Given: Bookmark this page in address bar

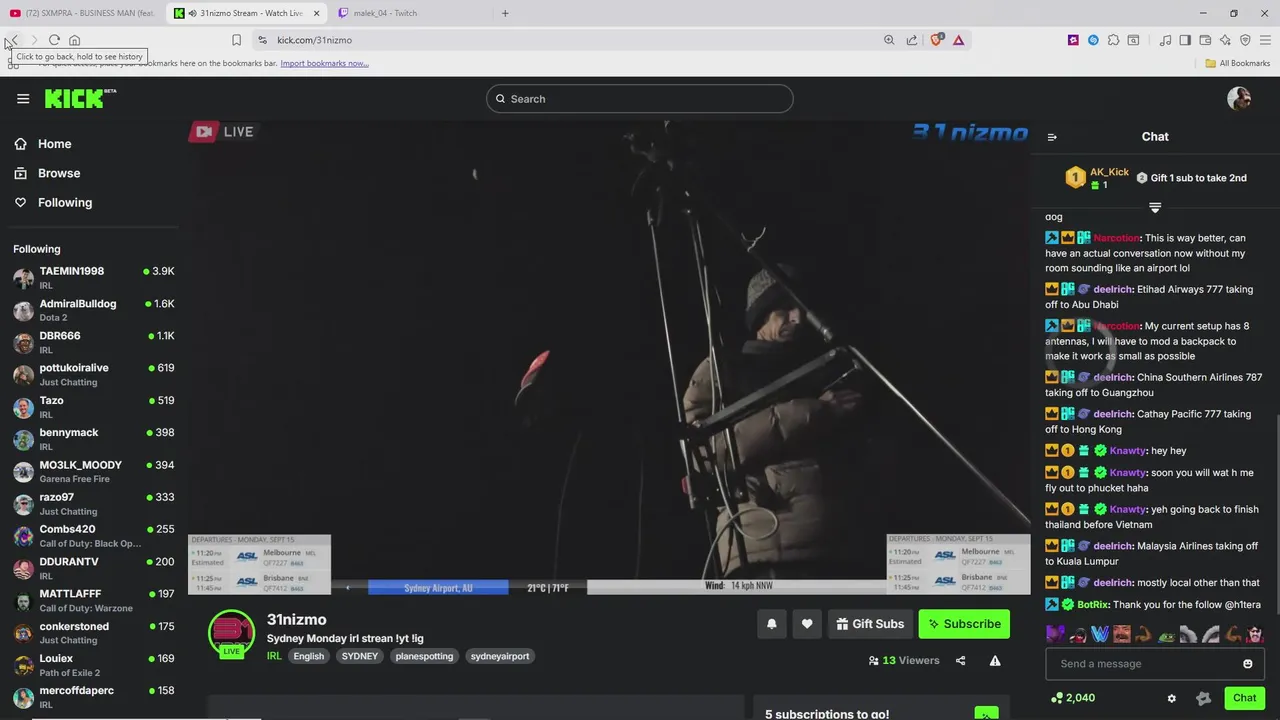Looking at the screenshot, I should tap(236, 40).
